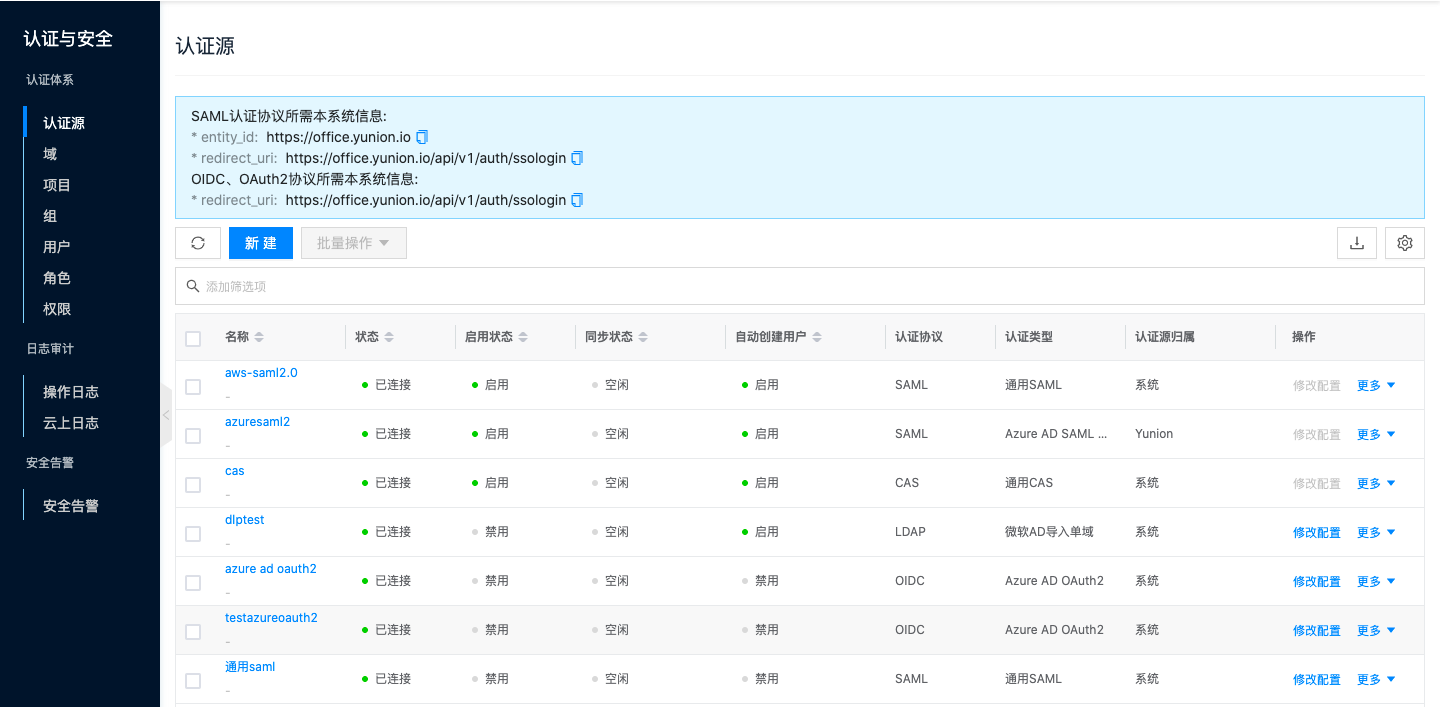Click 修改配置 for azure ad oauth2
Image resolution: width=1440 pixels, height=707 pixels.
[1316, 582]
